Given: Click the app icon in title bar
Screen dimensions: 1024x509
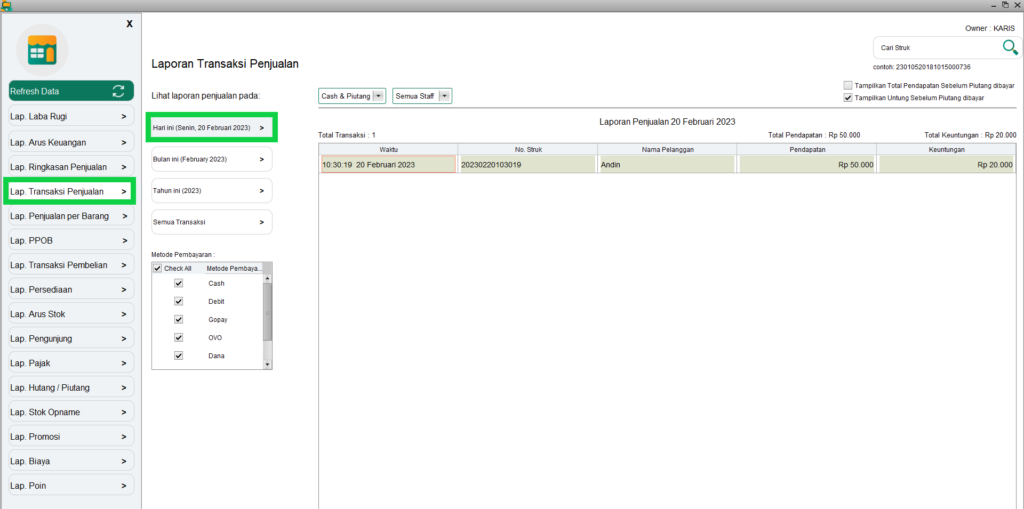Looking at the screenshot, I should point(6,6).
